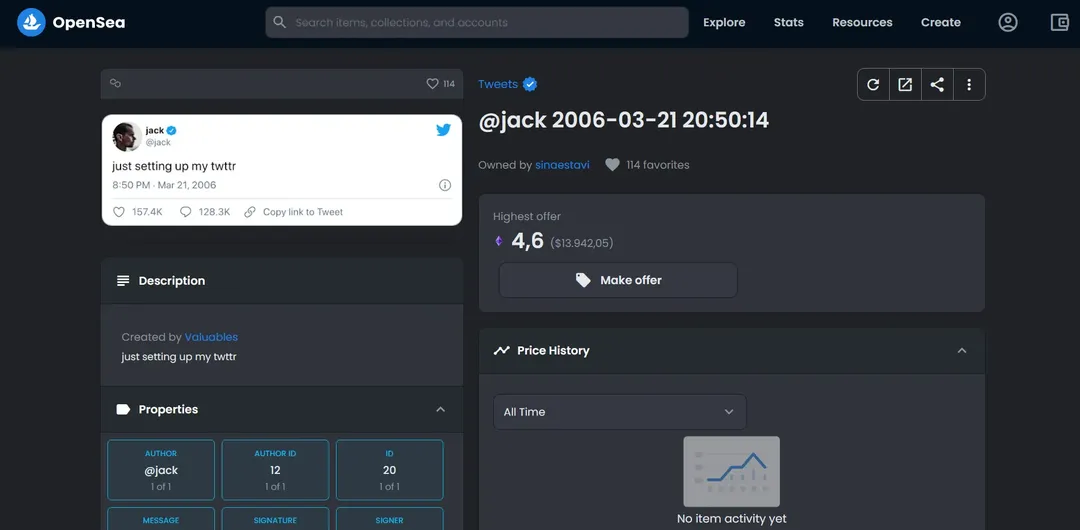1080x530 pixels.
Task: Collapse the Price History section
Action: (962, 351)
